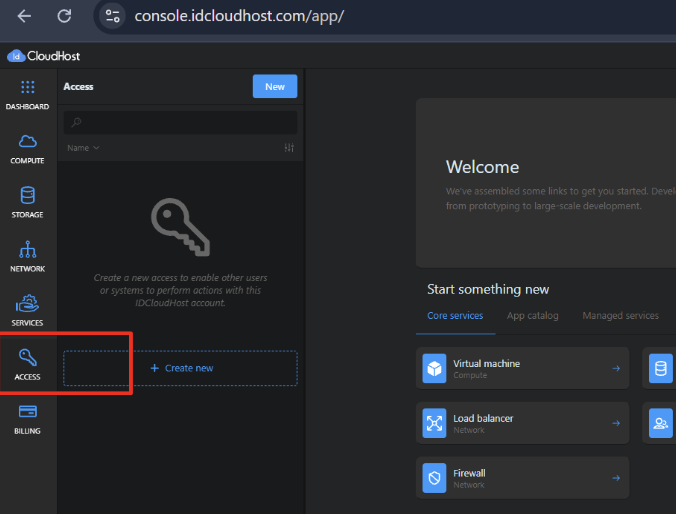Viewport: 676px width, 514px height.
Task: Follow the Virtual machine arrow
Action: pos(616,368)
